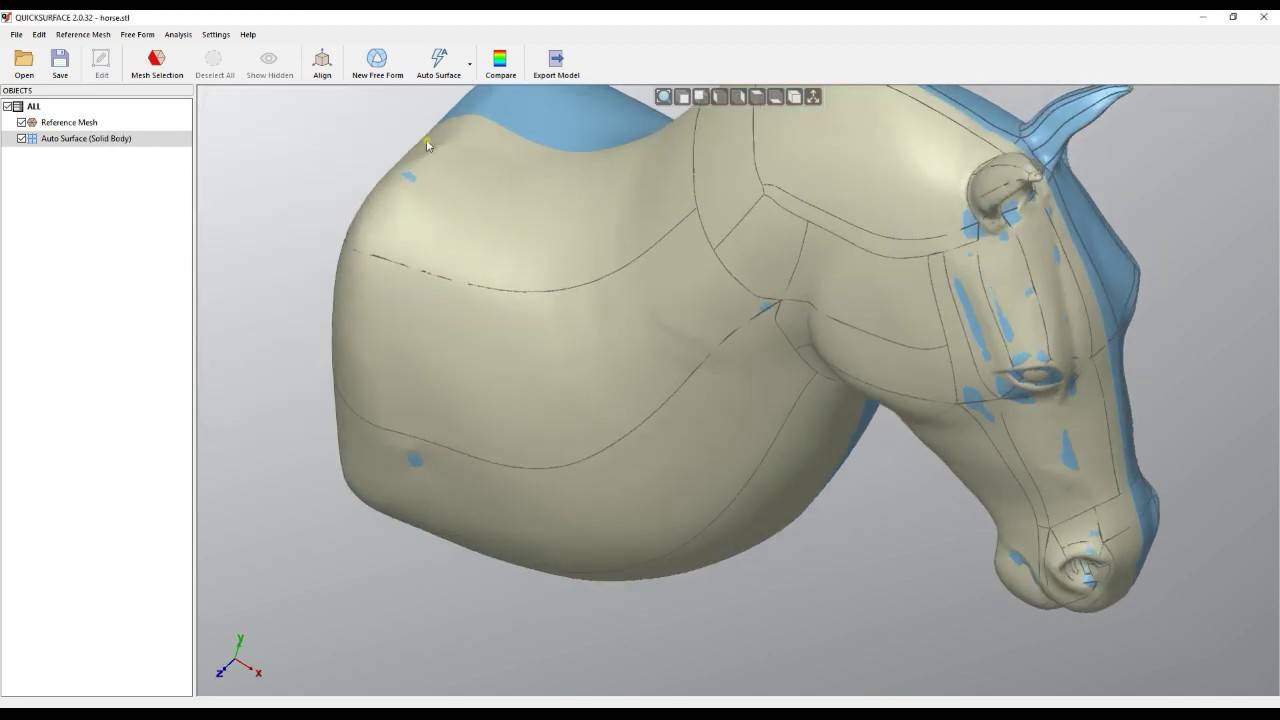
Task: Open the Edit menu
Action: 39,35
